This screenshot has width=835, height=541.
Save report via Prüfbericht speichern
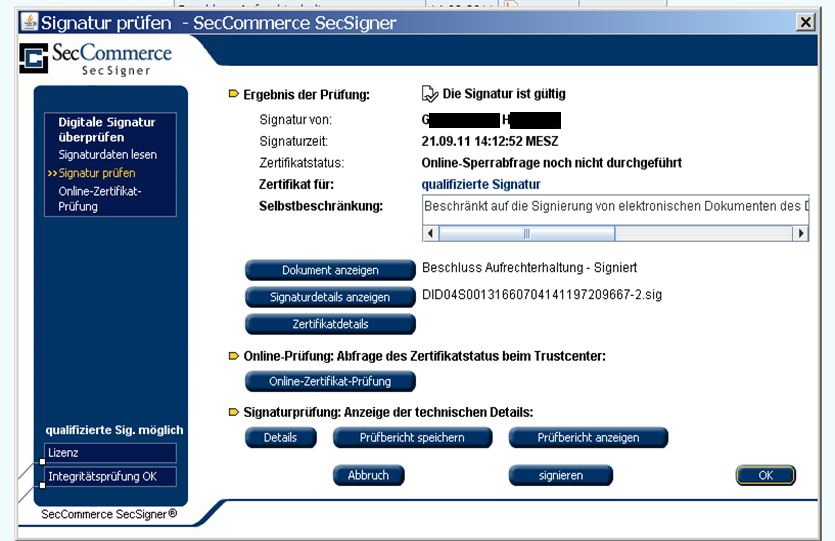[x=412, y=437]
